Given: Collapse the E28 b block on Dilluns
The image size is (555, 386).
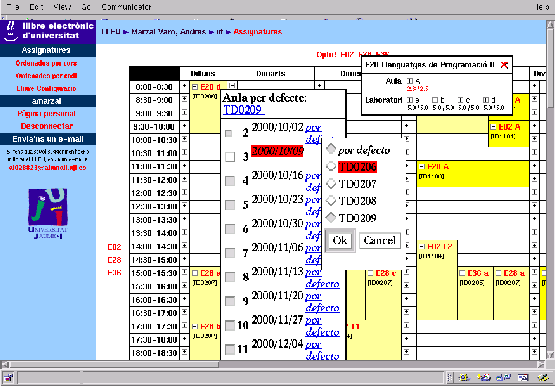Looking at the screenshot, I should coord(195,326).
